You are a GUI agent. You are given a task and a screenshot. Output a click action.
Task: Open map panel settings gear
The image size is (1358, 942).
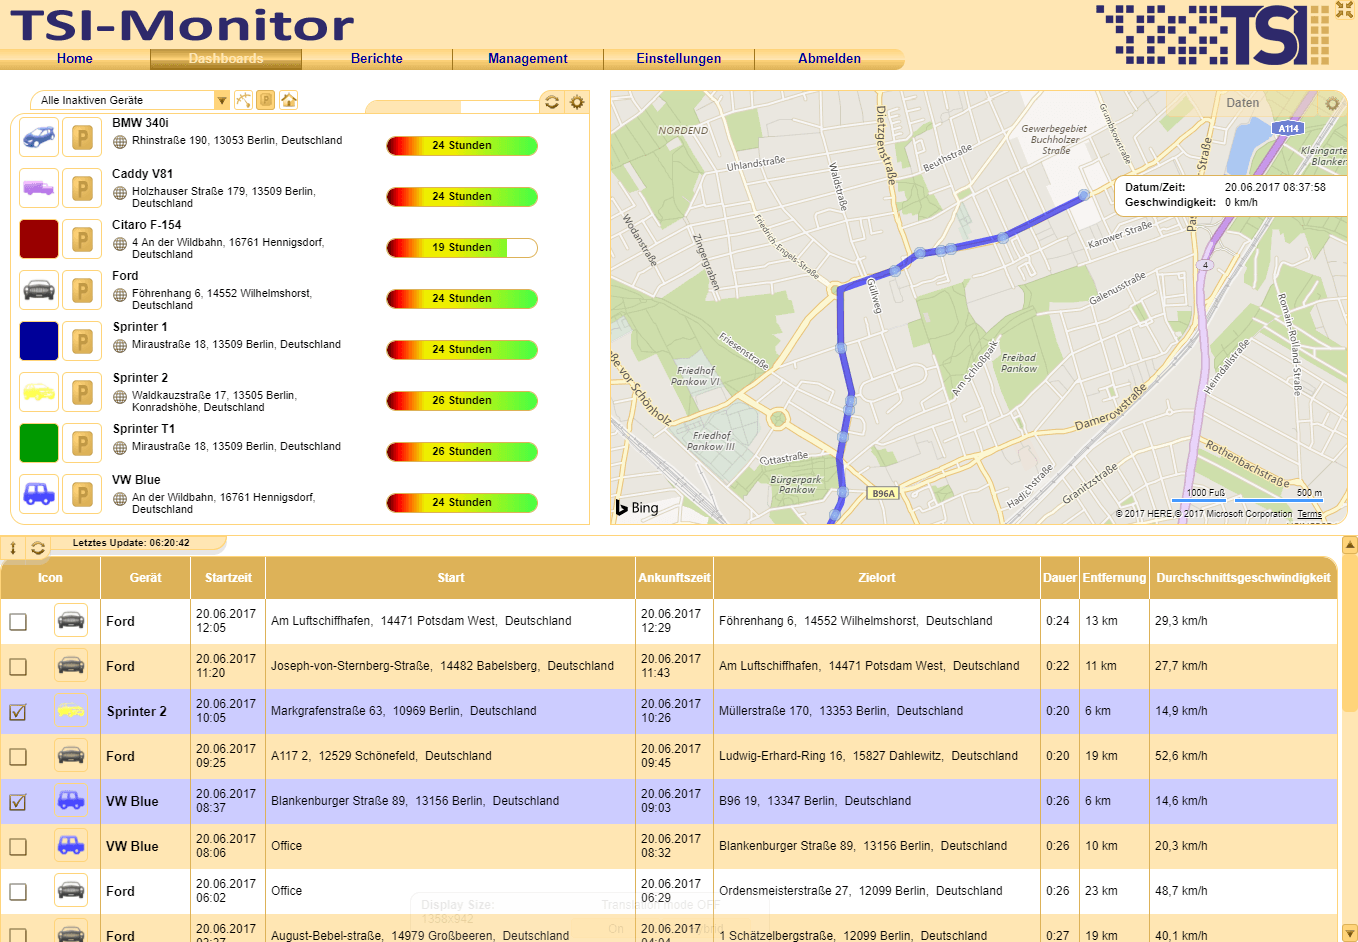tap(1332, 103)
